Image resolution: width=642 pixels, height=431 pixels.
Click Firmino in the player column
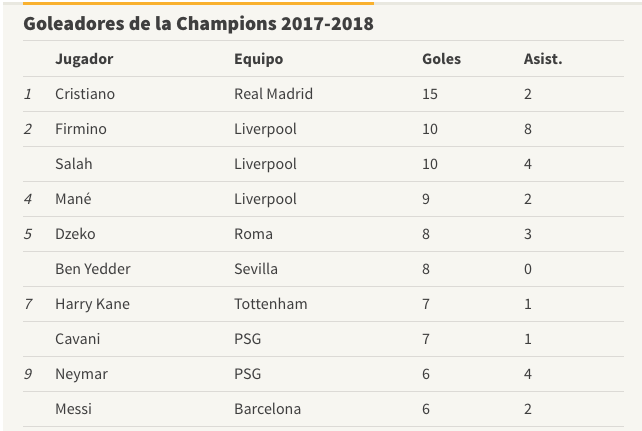coord(81,129)
